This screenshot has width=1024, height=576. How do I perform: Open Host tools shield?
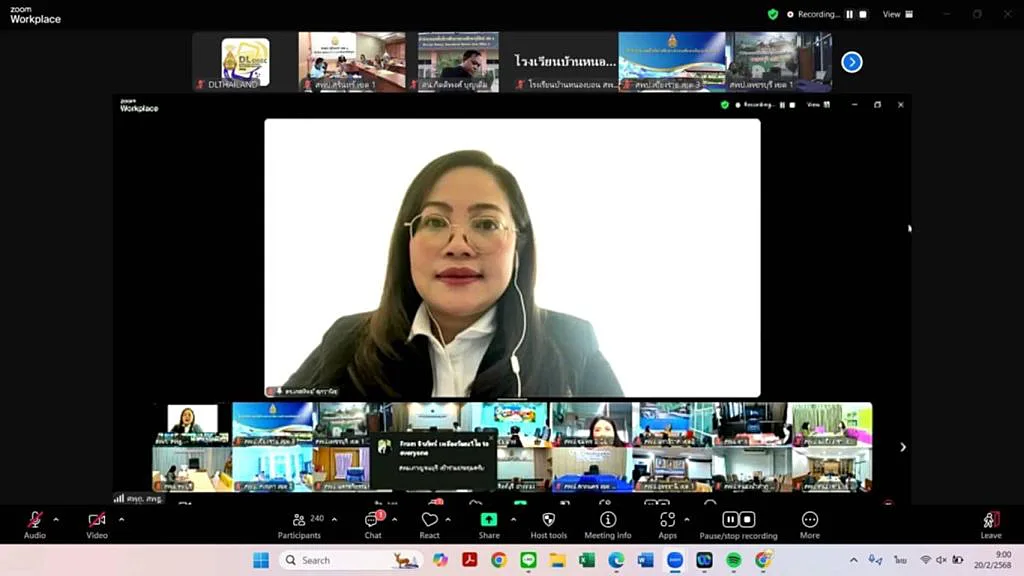click(549, 525)
